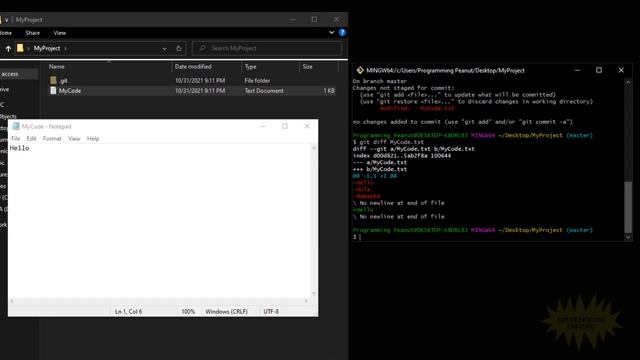Maximize the Notepad window
Image resolution: width=640 pixels, height=360 pixels.
pyautogui.click(x=285, y=127)
